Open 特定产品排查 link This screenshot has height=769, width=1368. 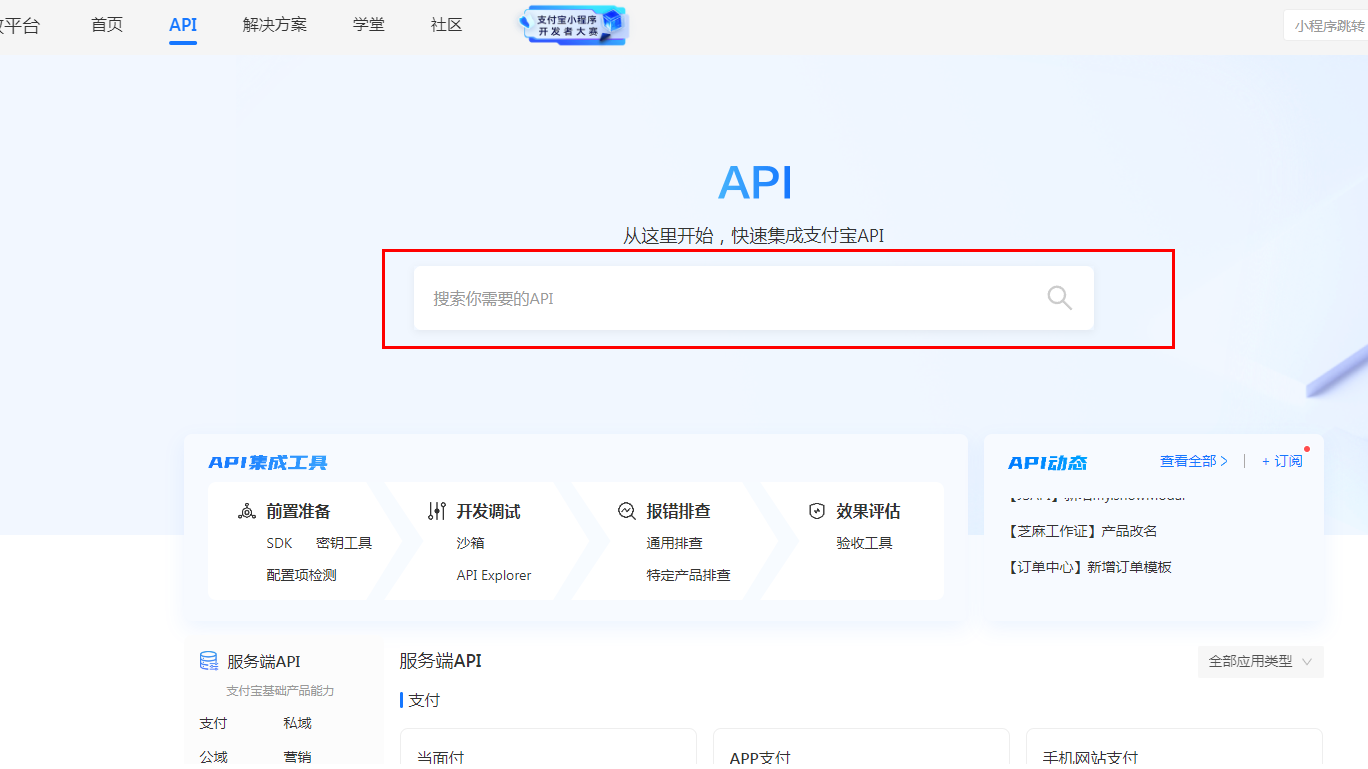[x=689, y=575]
